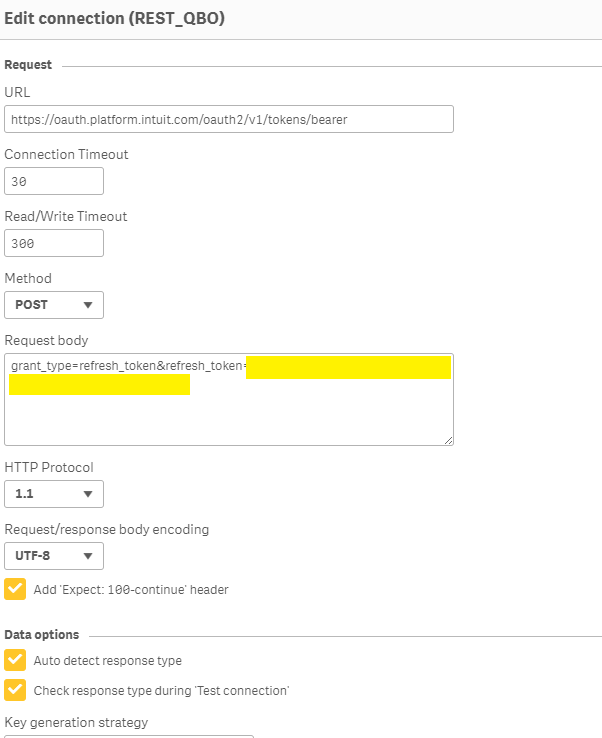Click the Connection Timeout field
The width and height of the screenshot is (602, 738).
tap(54, 181)
